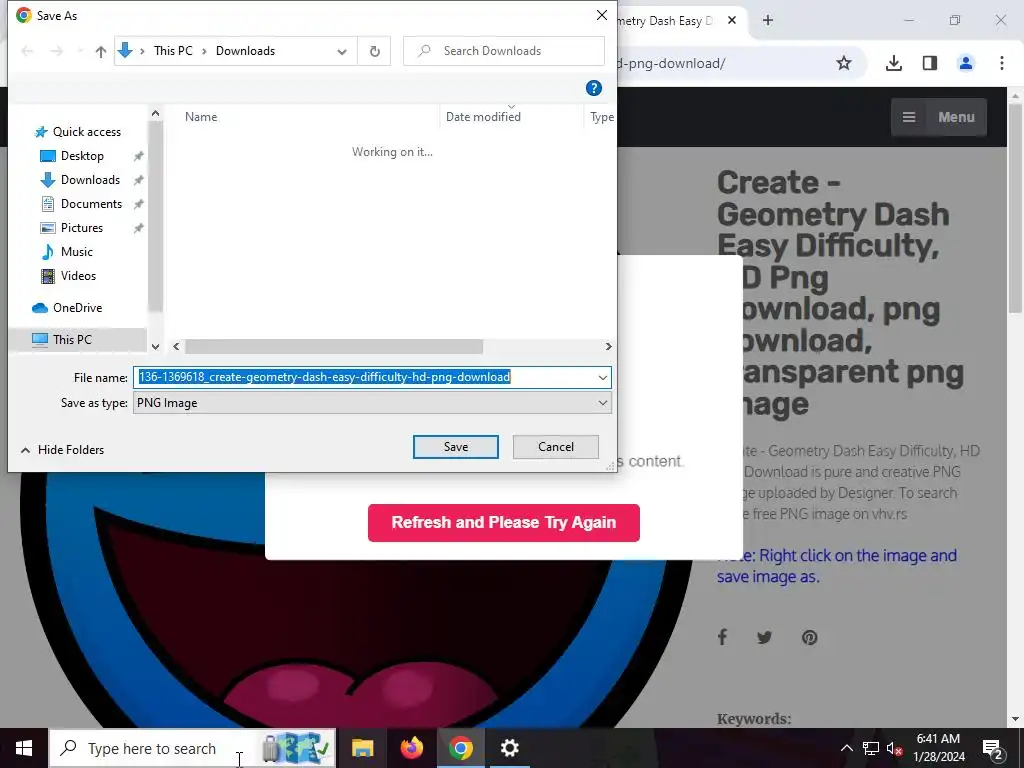The height and width of the screenshot is (768, 1024).
Task: Click the Forward arrow in Save As dialog
Action: tap(57, 51)
